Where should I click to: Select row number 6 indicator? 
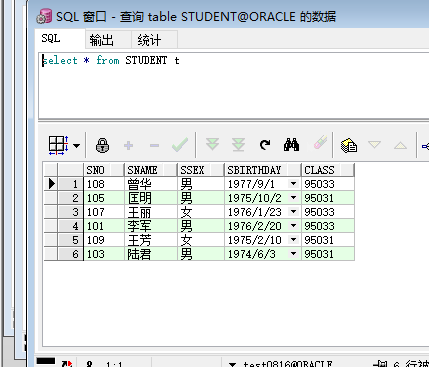(x=70, y=254)
